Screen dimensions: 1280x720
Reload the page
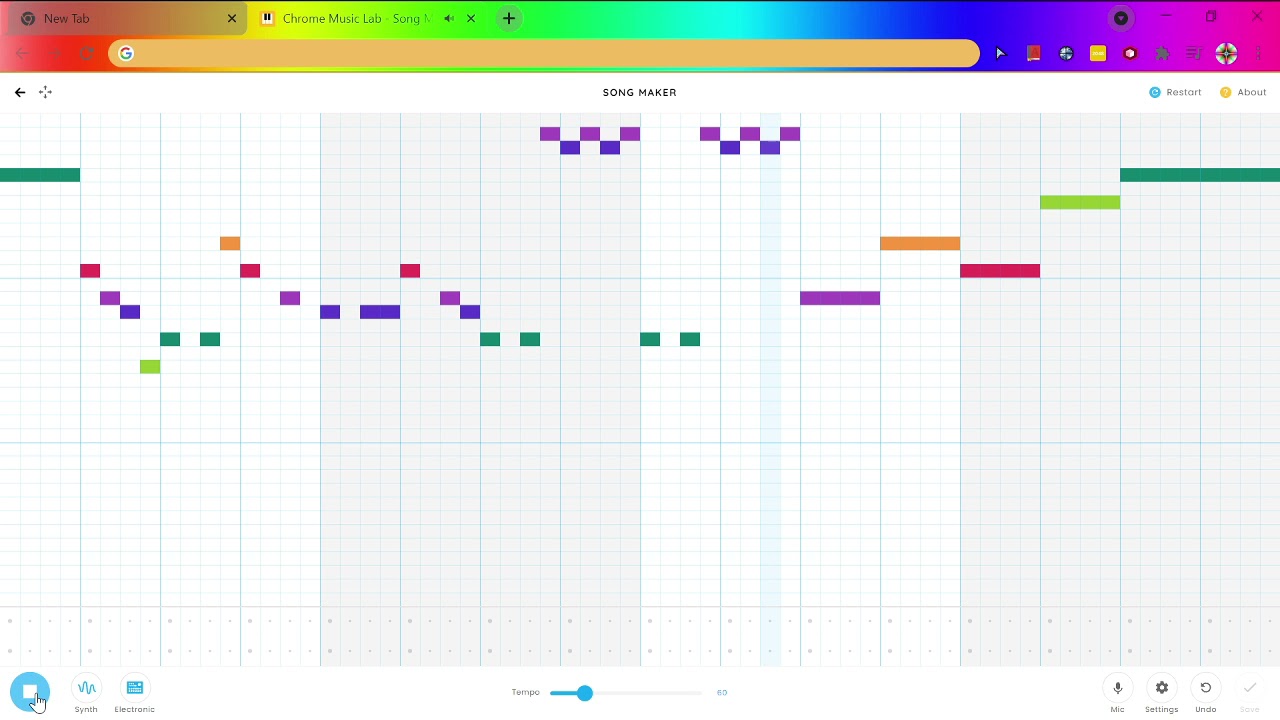(87, 53)
